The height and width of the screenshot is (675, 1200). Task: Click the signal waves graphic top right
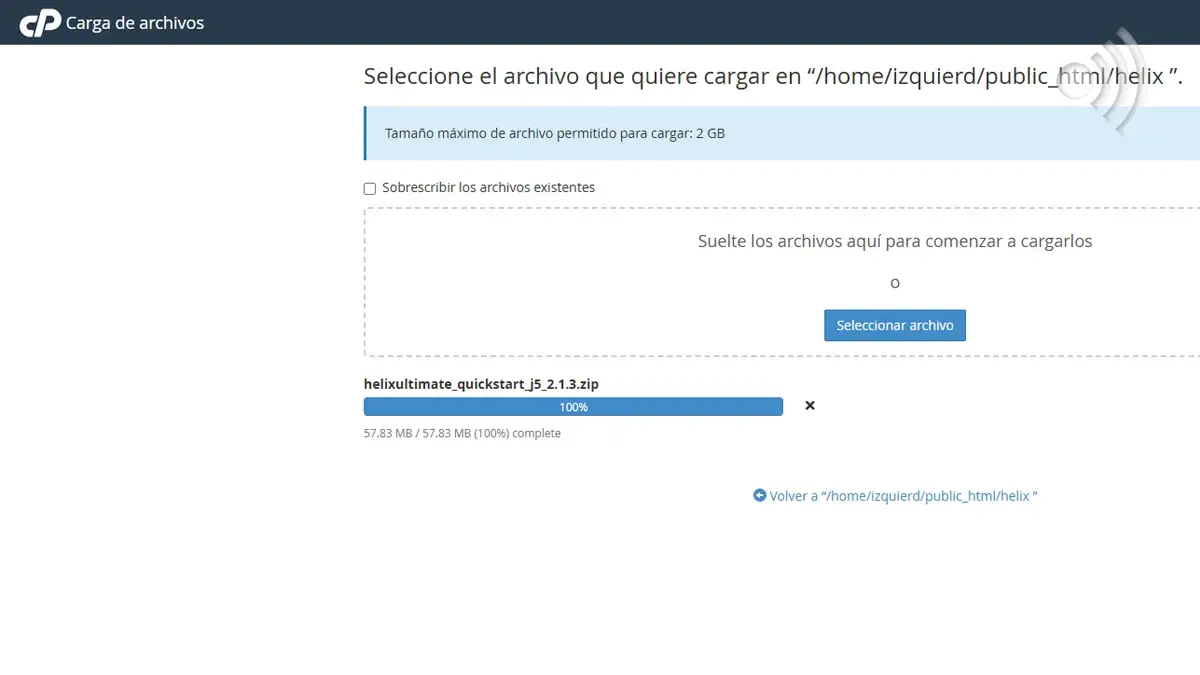point(1110,80)
